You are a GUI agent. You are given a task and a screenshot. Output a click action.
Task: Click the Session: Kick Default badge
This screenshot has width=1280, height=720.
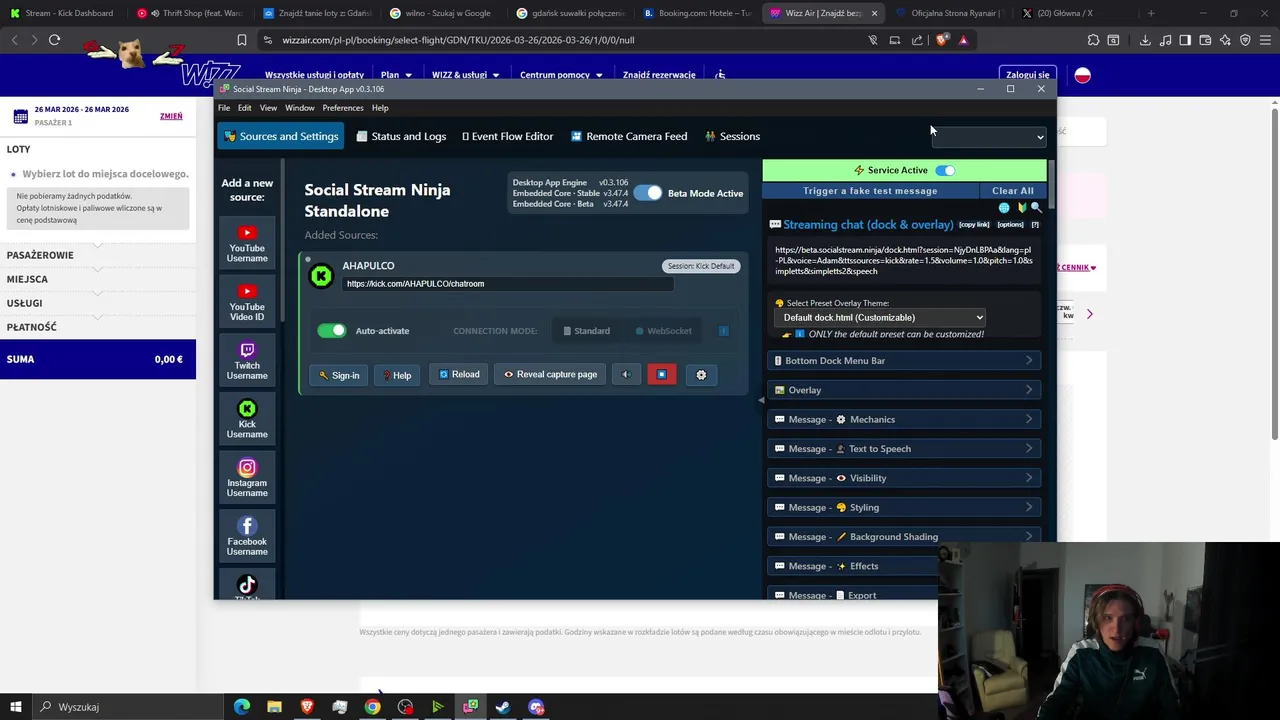point(701,266)
